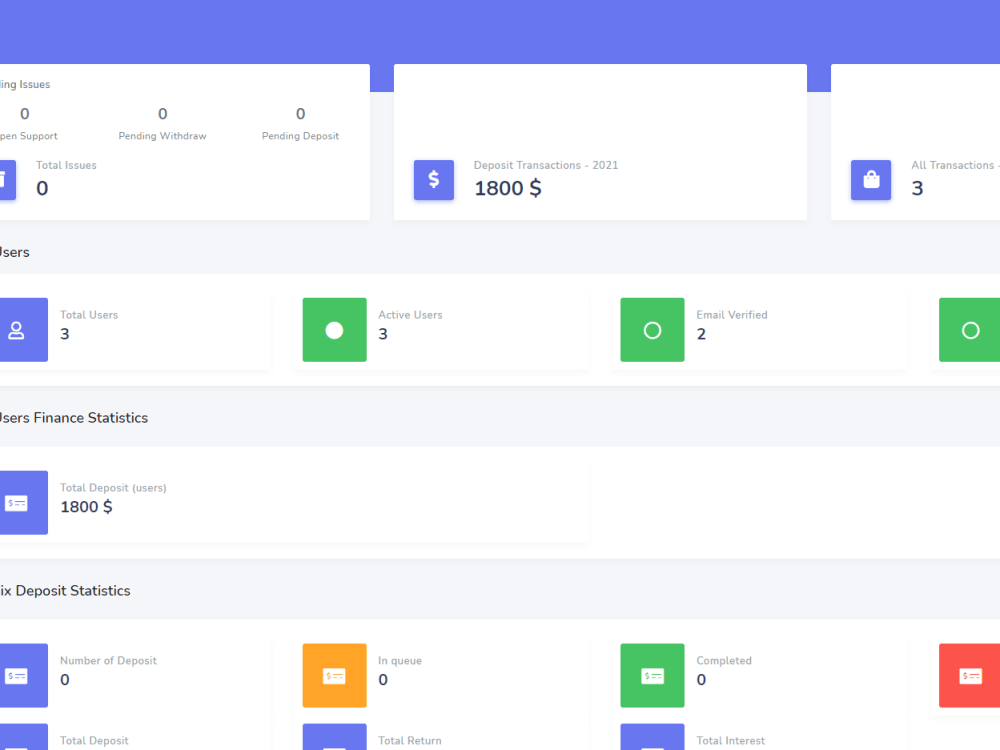Click the Email Verified value 2
The width and height of the screenshot is (1000, 750).
[x=701, y=334]
